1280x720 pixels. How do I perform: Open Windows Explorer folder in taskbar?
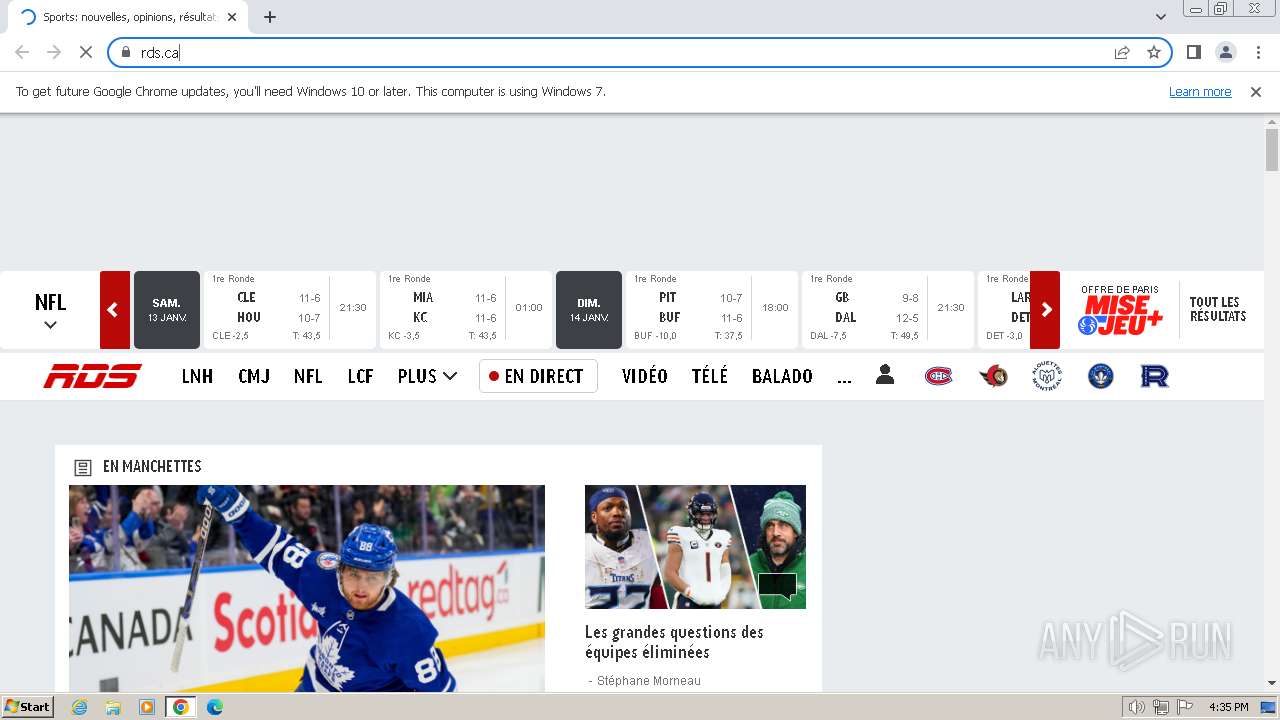(113, 707)
